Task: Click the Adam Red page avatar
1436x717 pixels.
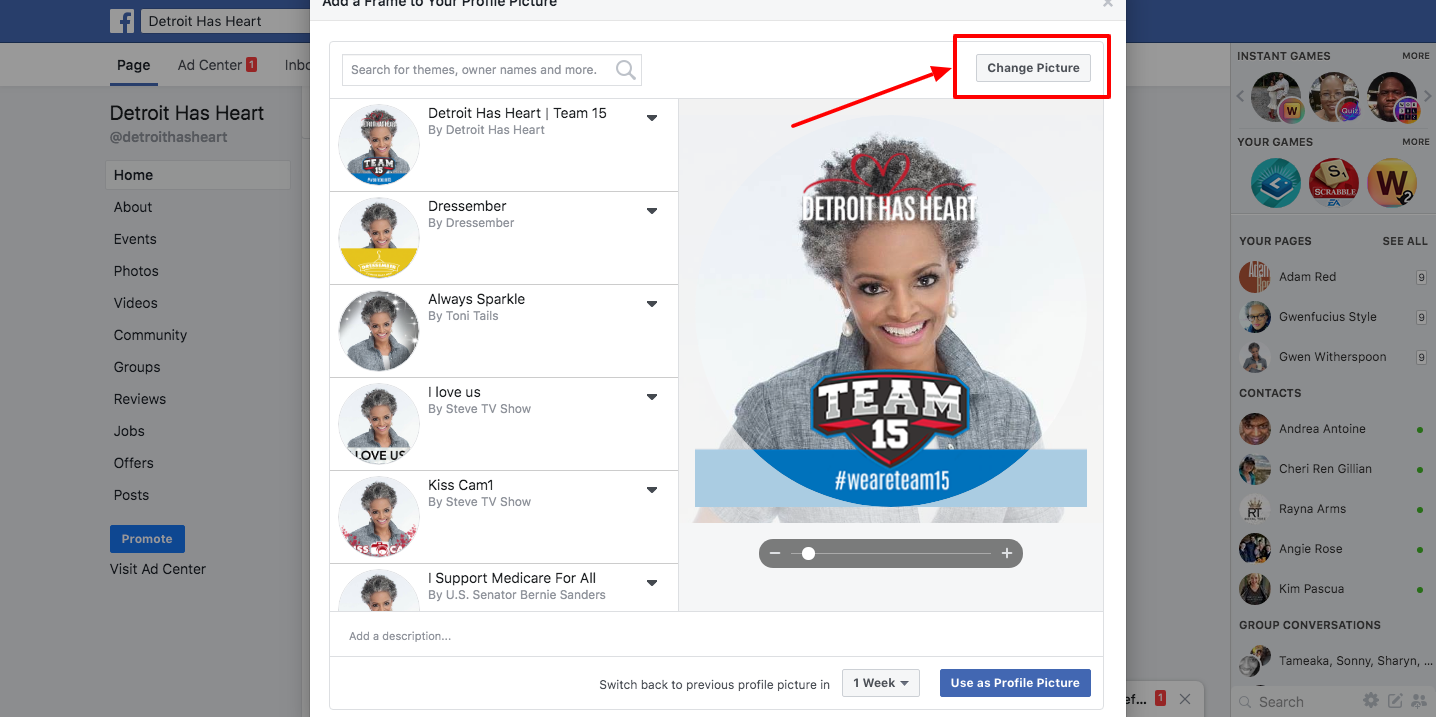Action: click(1255, 277)
